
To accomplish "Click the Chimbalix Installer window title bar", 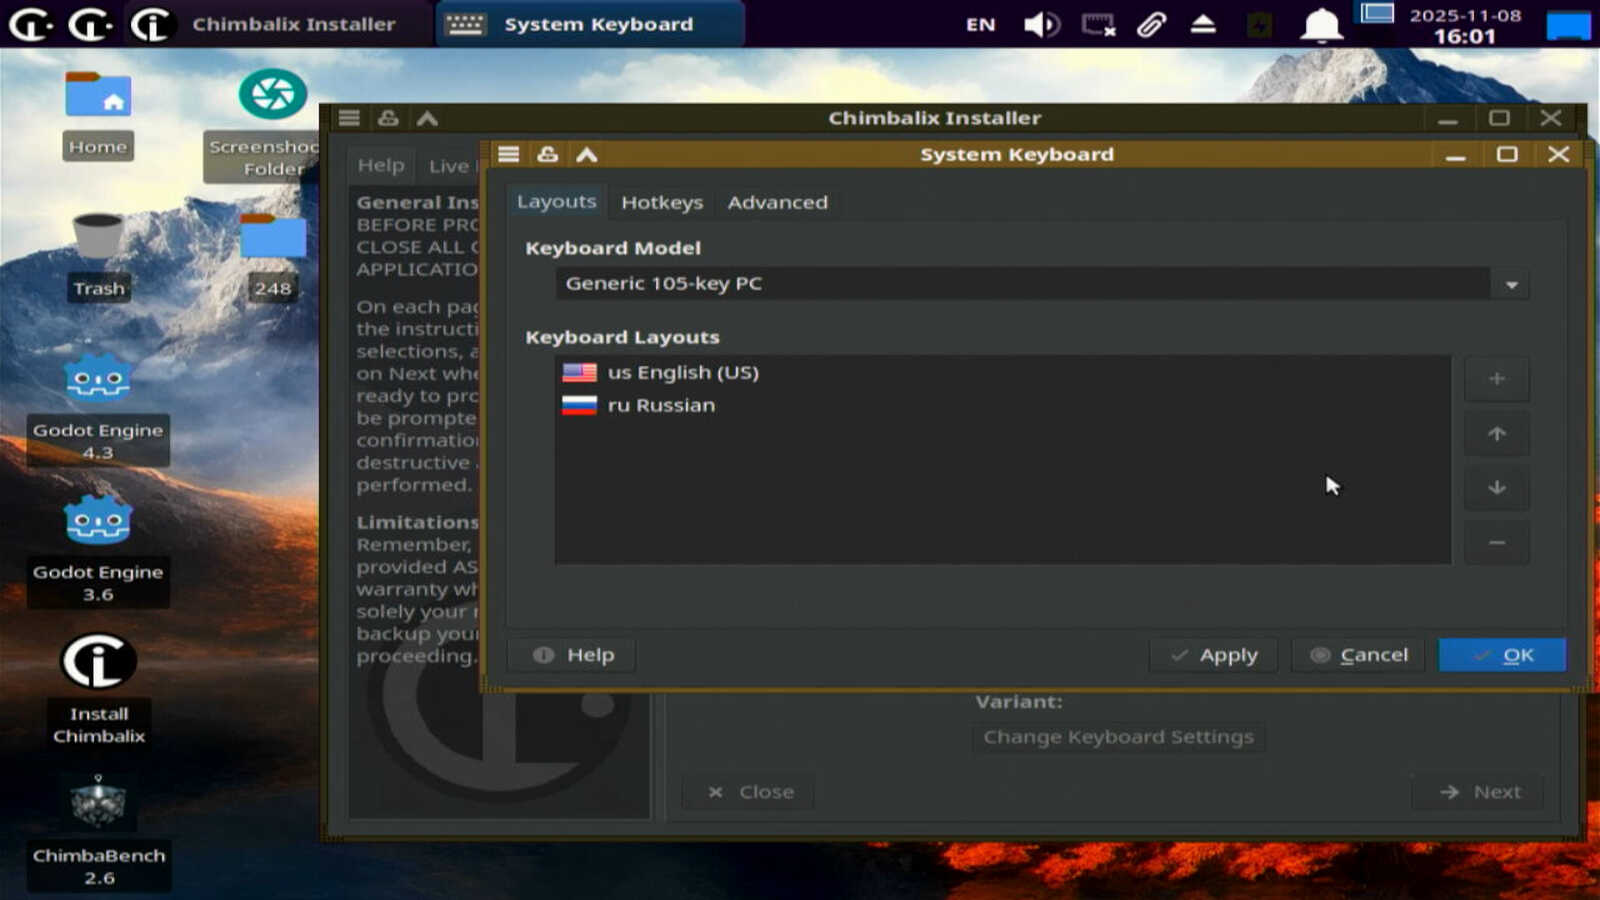I will 934,118.
